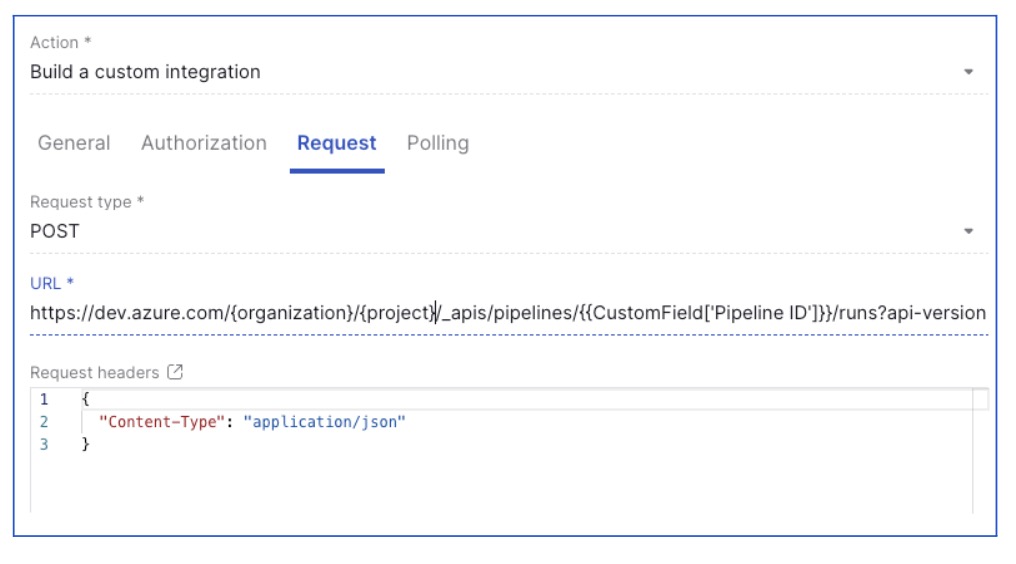Open the Request headers external link icon
The width and height of the screenshot is (1016, 564).
point(175,372)
